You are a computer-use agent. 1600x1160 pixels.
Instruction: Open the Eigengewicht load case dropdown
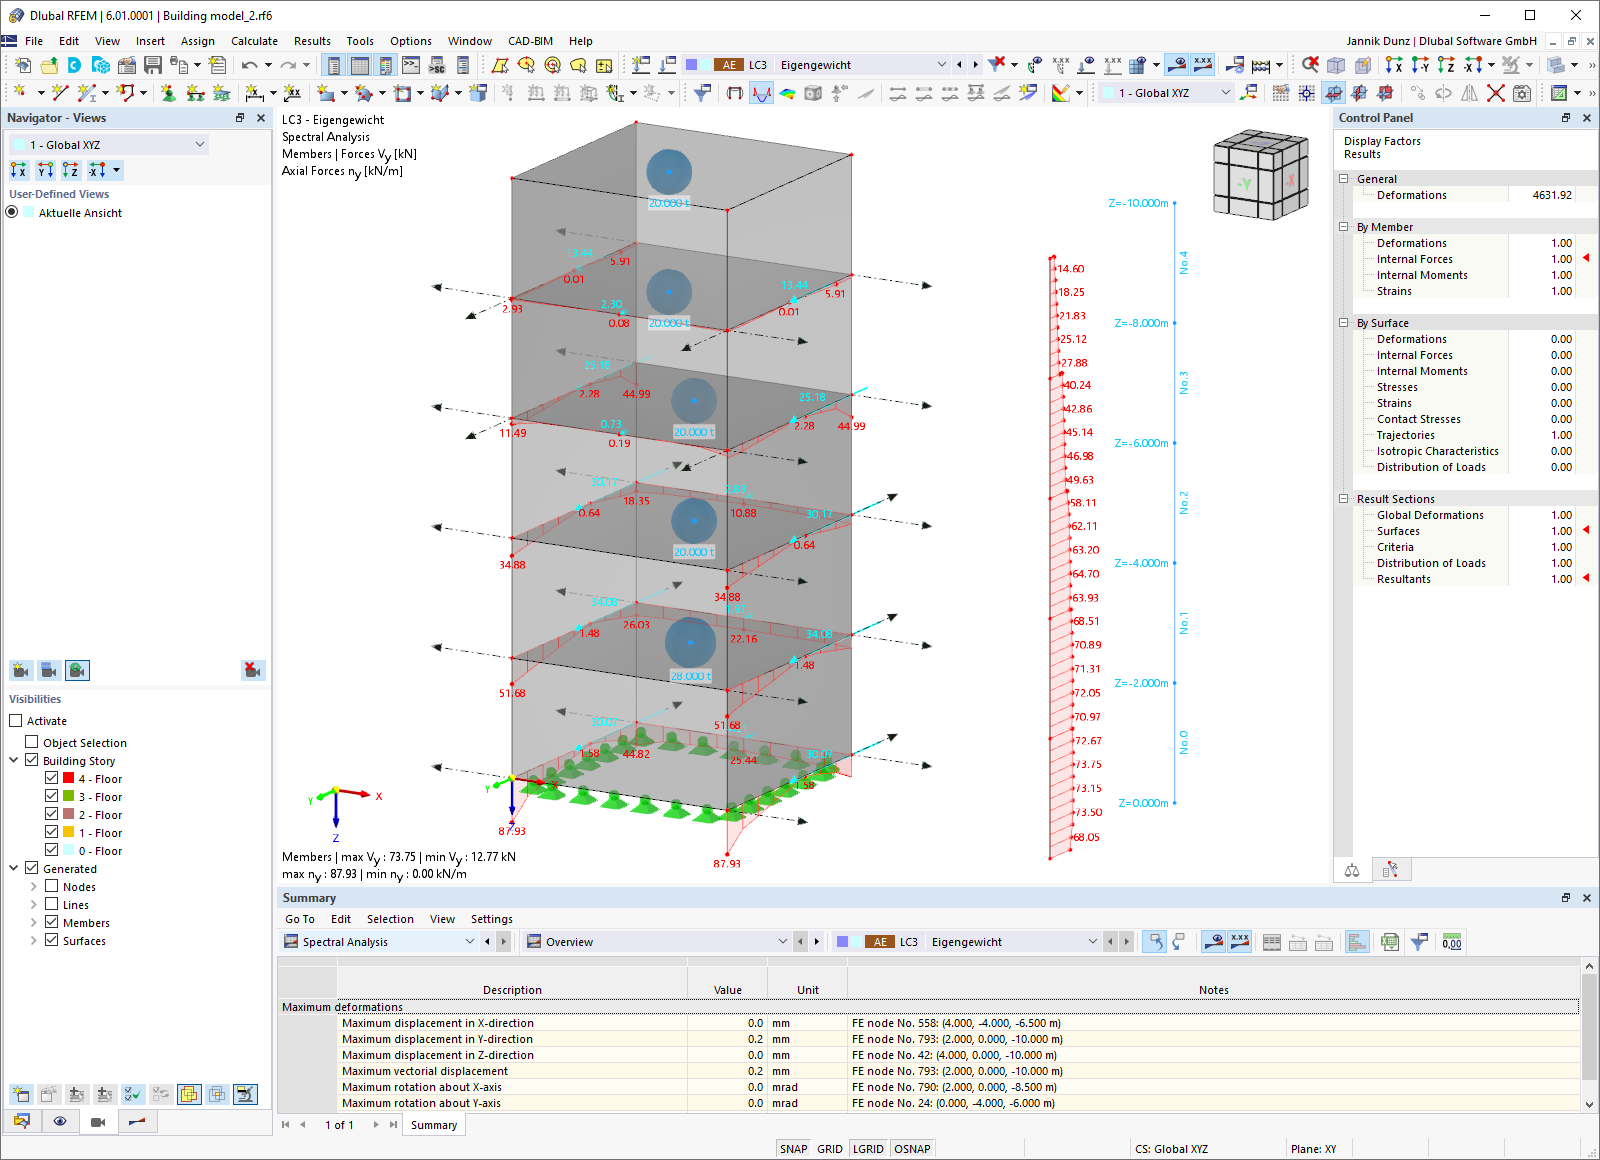click(x=941, y=64)
